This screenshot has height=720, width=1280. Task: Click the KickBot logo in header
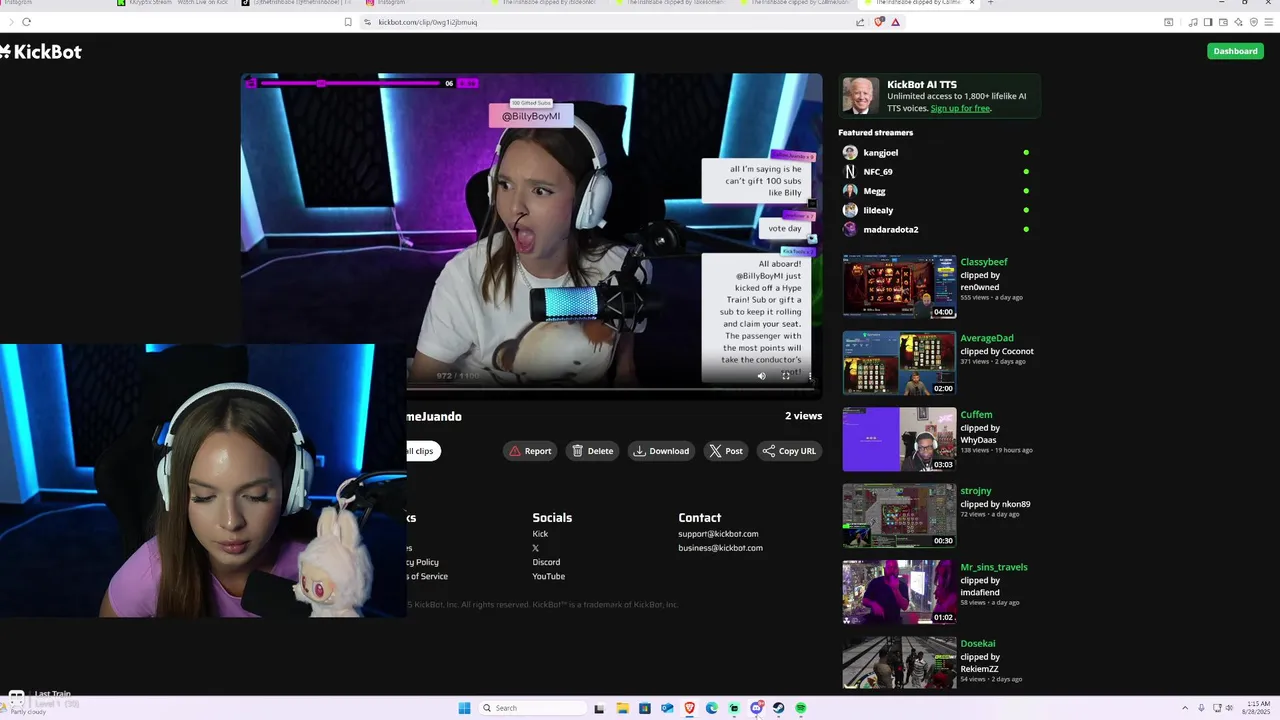41,52
